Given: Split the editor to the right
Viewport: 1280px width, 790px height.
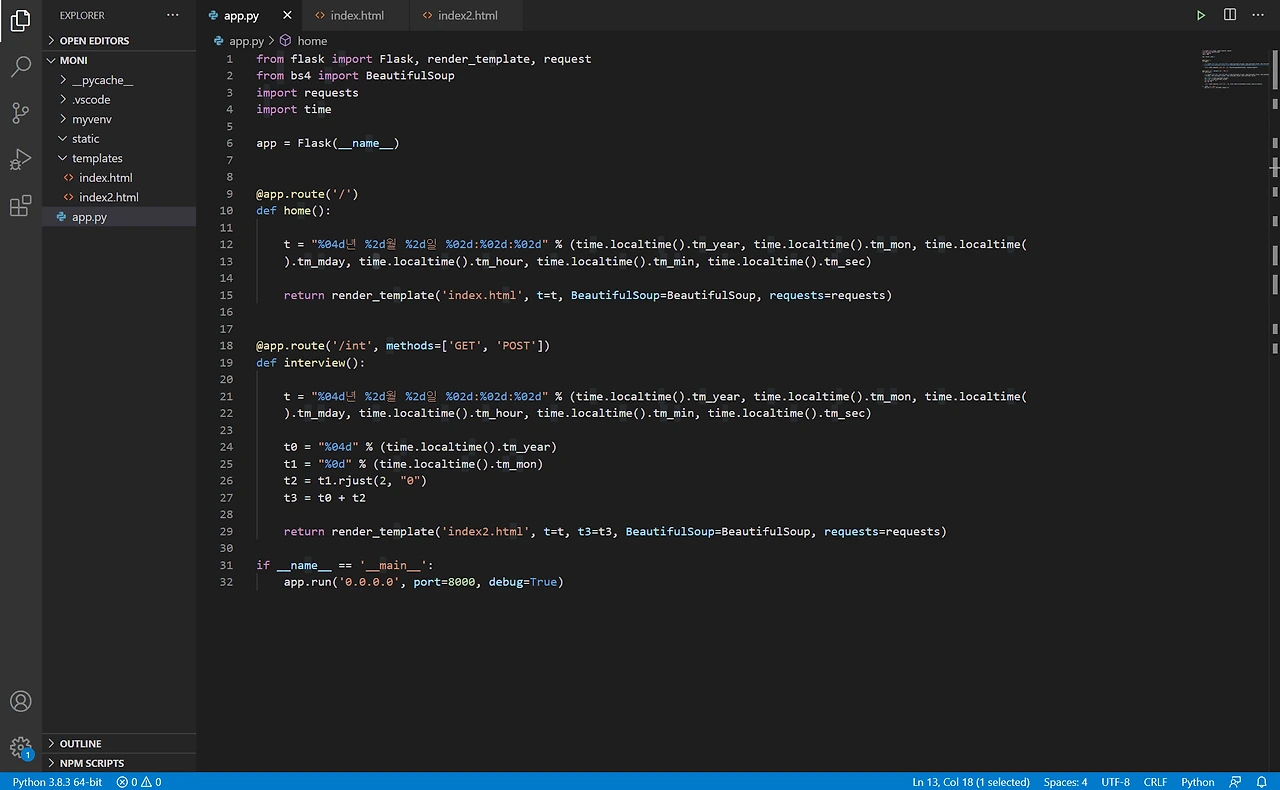Looking at the screenshot, I should point(1230,15).
